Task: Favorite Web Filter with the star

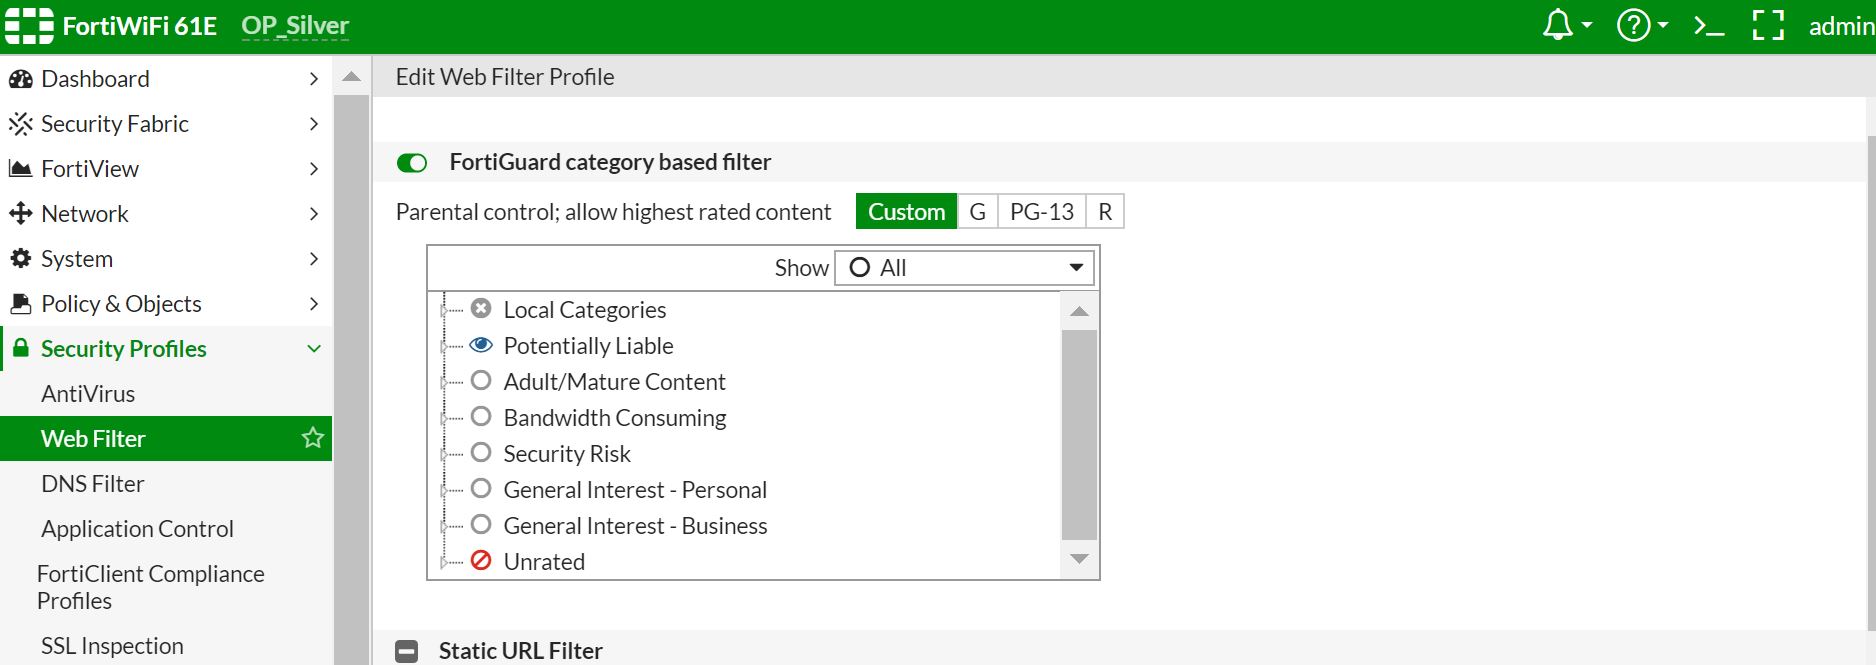Action: 313,438
